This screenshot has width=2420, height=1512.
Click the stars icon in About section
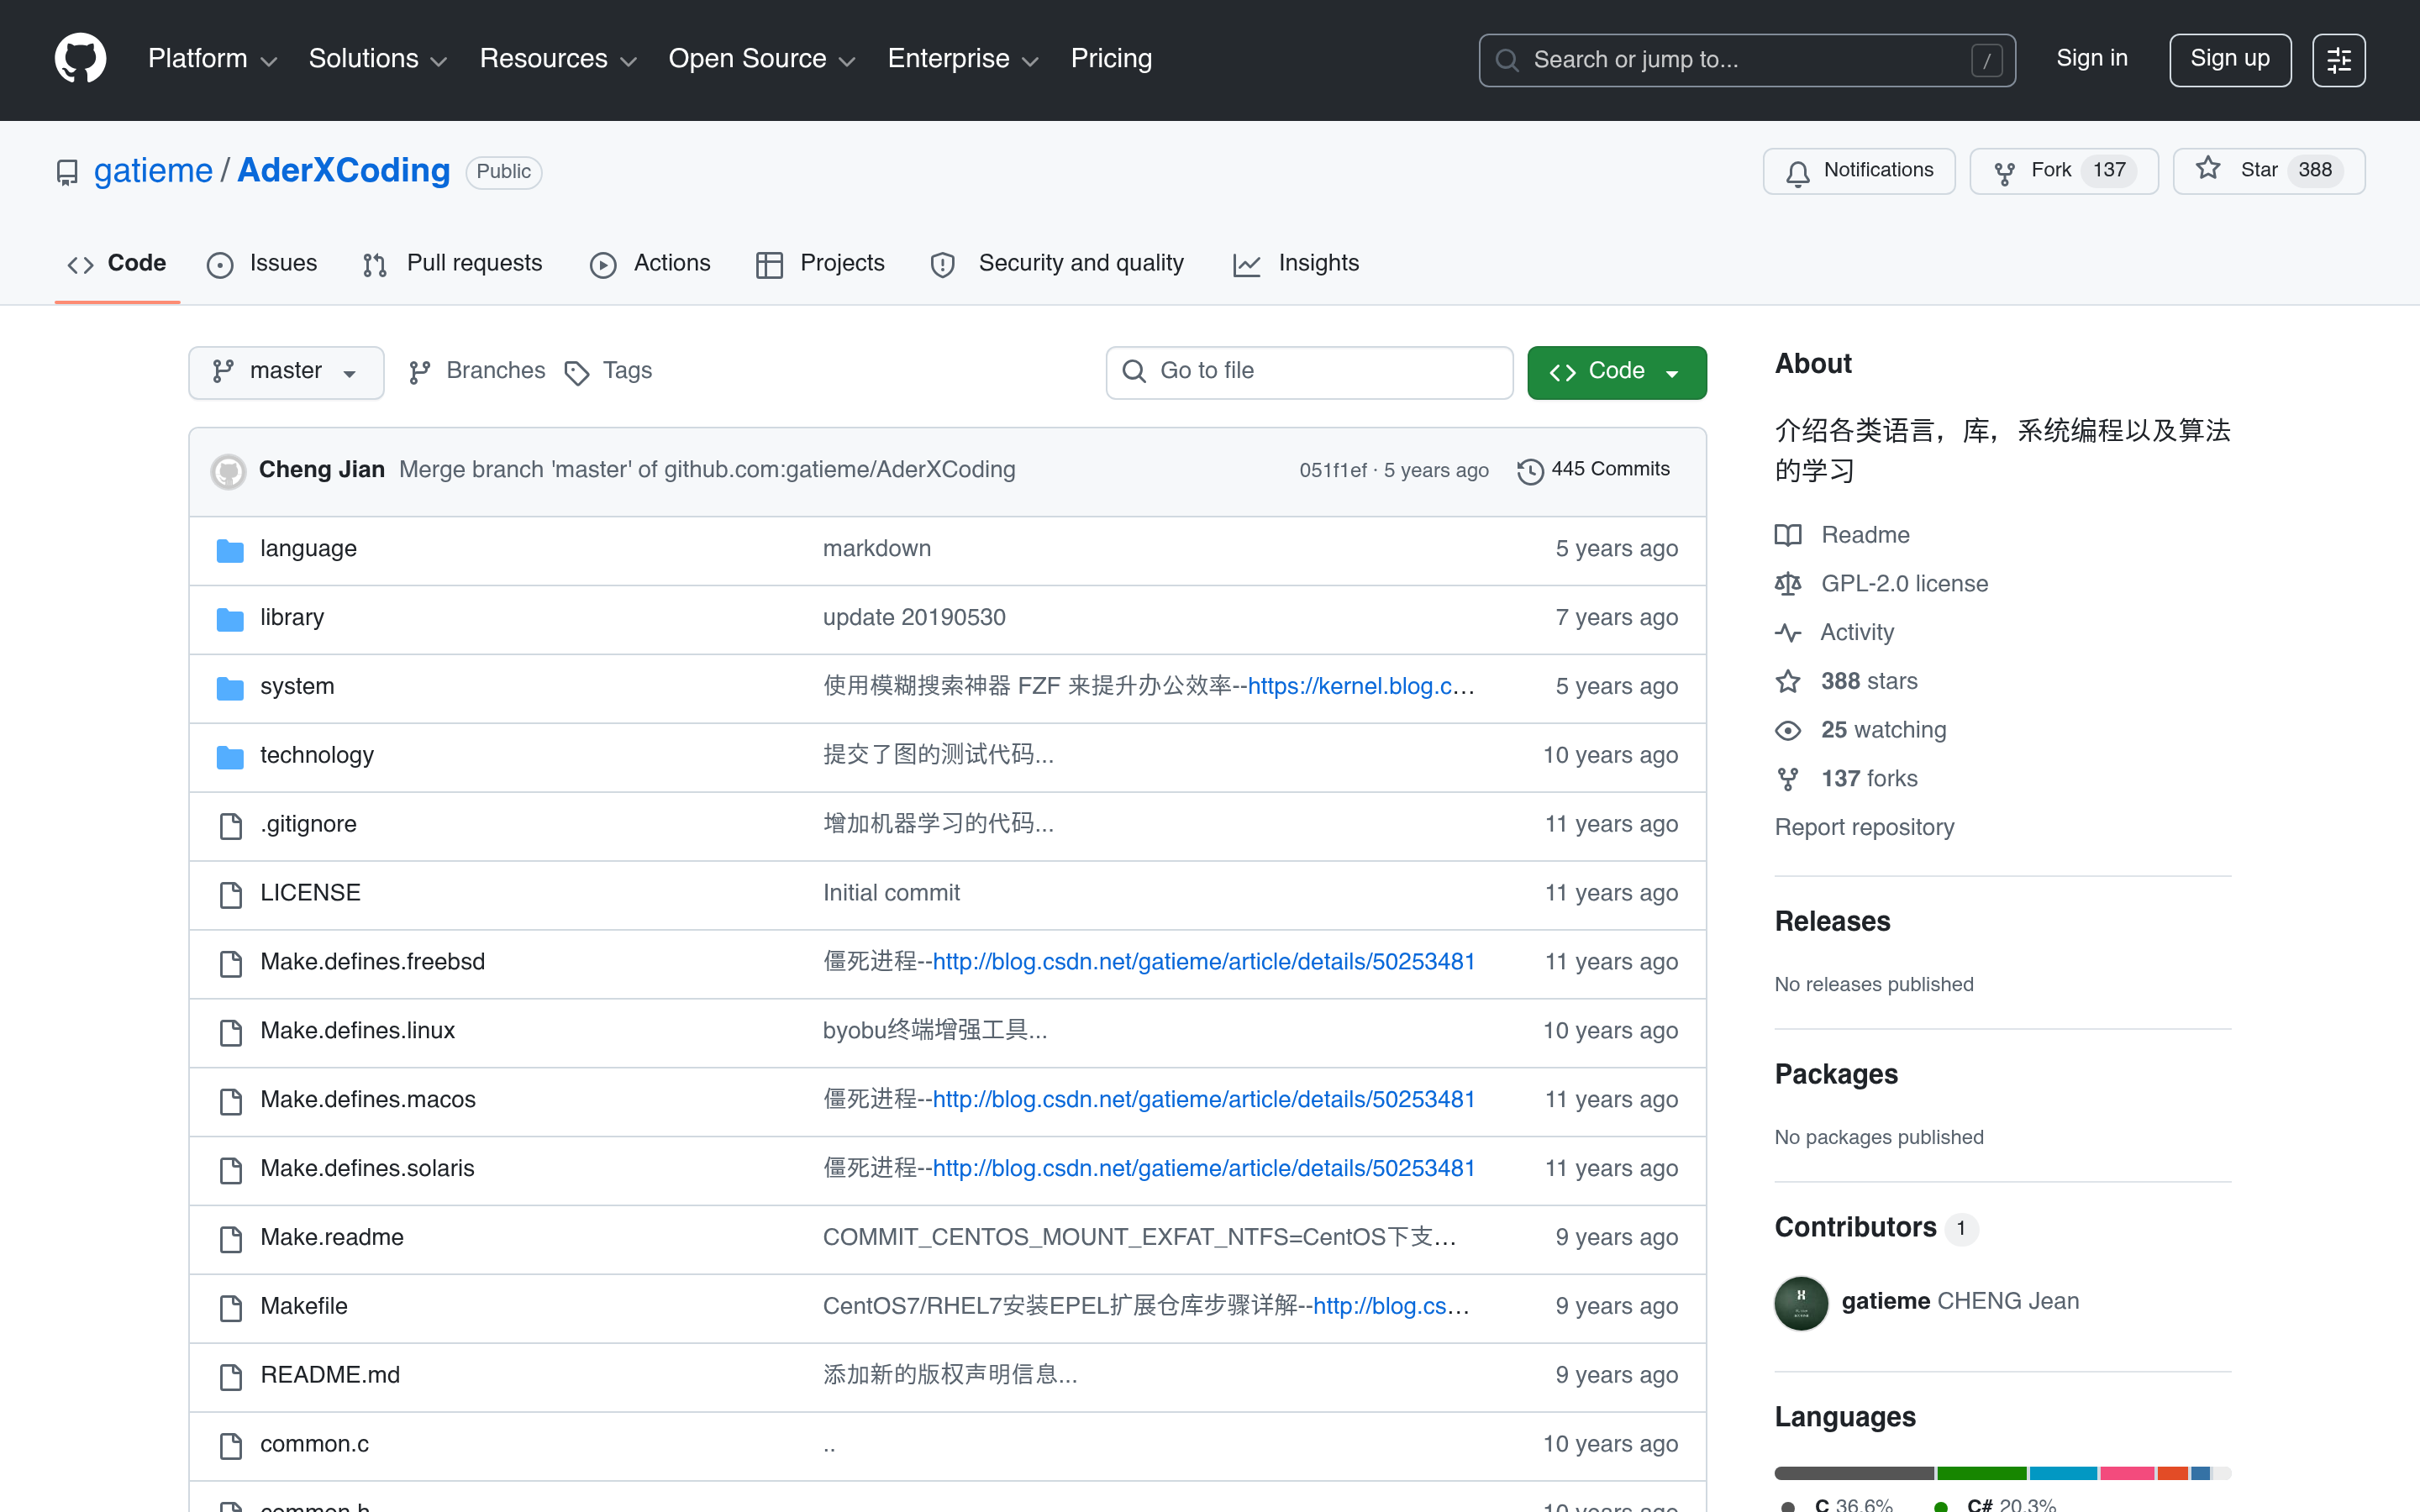click(x=1788, y=681)
